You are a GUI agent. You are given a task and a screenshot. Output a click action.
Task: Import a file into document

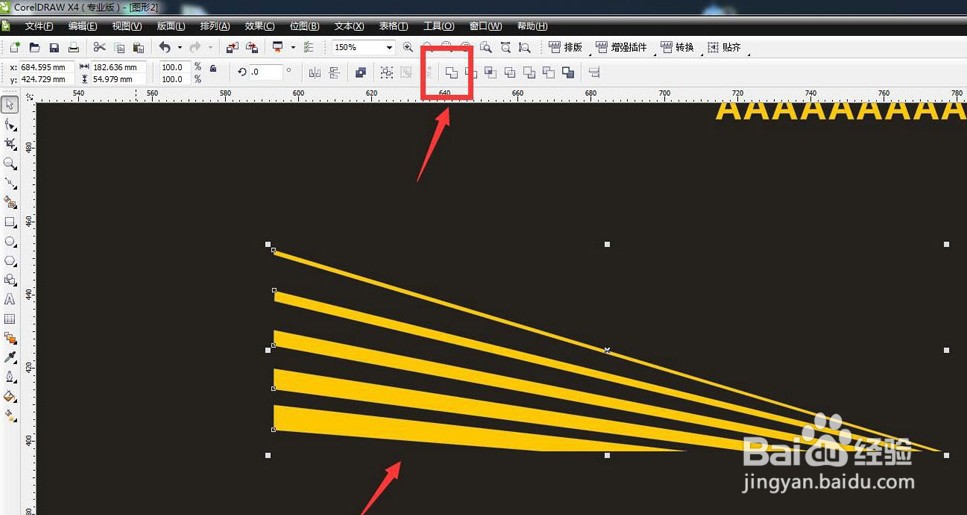pyautogui.click(x=232, y=47)
